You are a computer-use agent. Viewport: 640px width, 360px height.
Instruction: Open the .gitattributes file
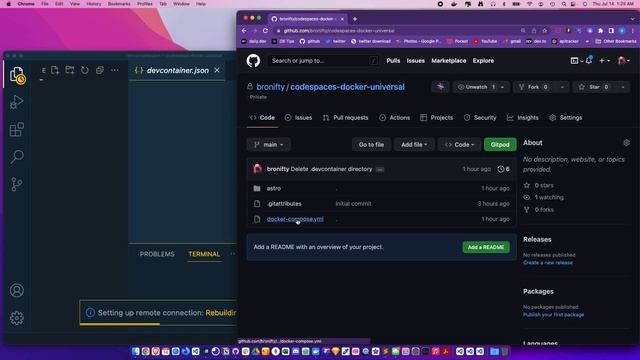[284, 204]
